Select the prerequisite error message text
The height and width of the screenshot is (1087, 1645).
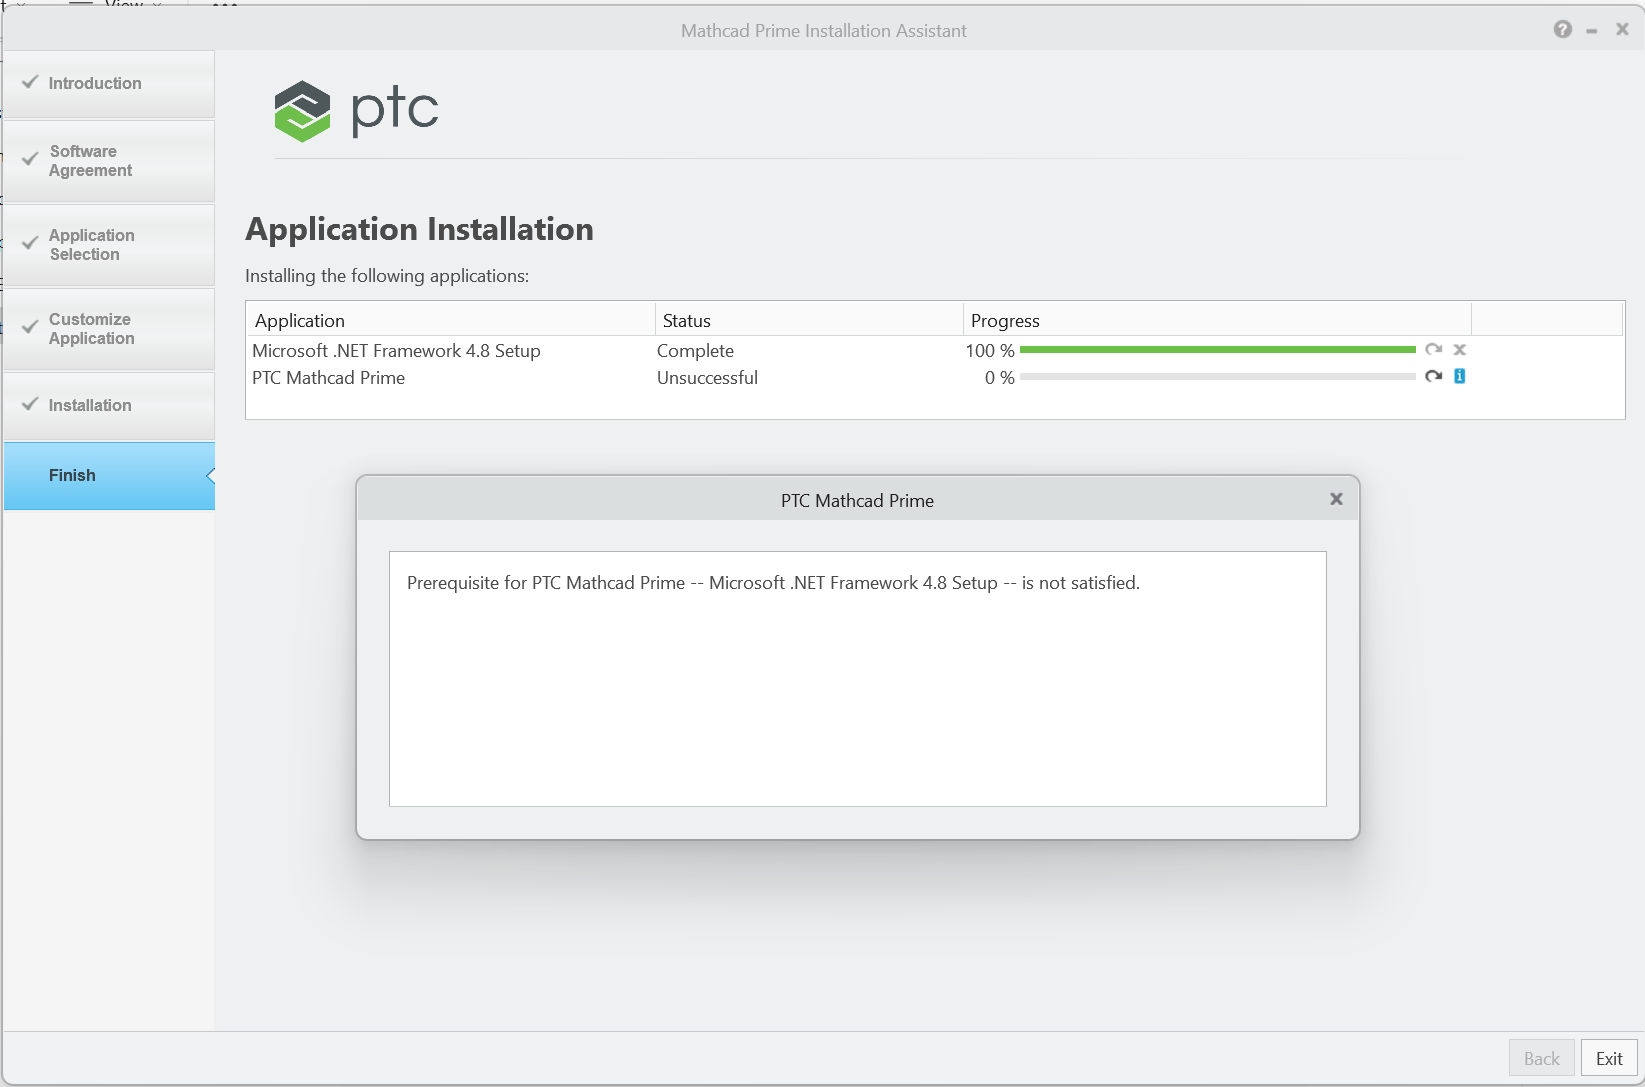(772, 582)
